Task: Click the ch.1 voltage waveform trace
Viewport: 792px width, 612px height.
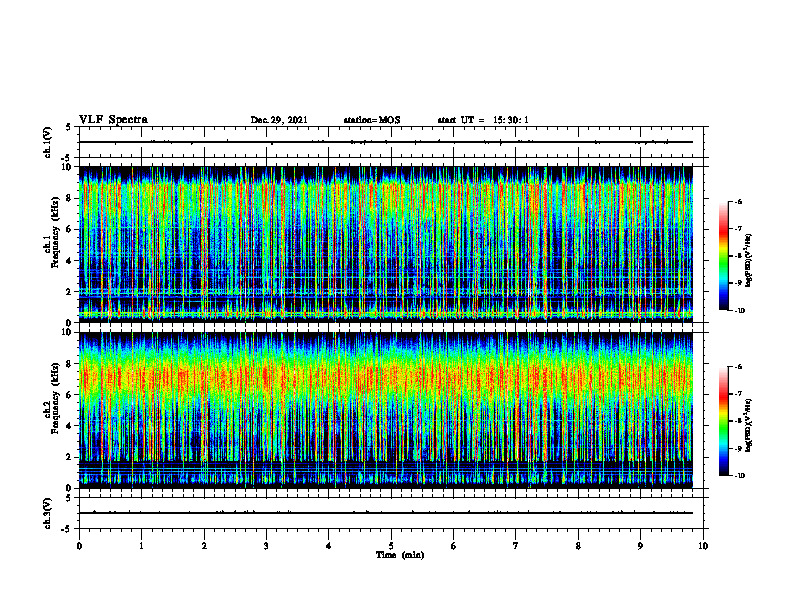Action: pyautogui.click(x=386, y=142)
